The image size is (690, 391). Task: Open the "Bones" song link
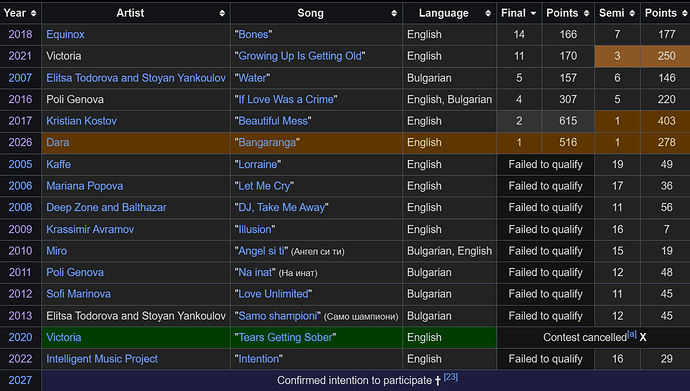pyautogui.click(x=253, y=34)
